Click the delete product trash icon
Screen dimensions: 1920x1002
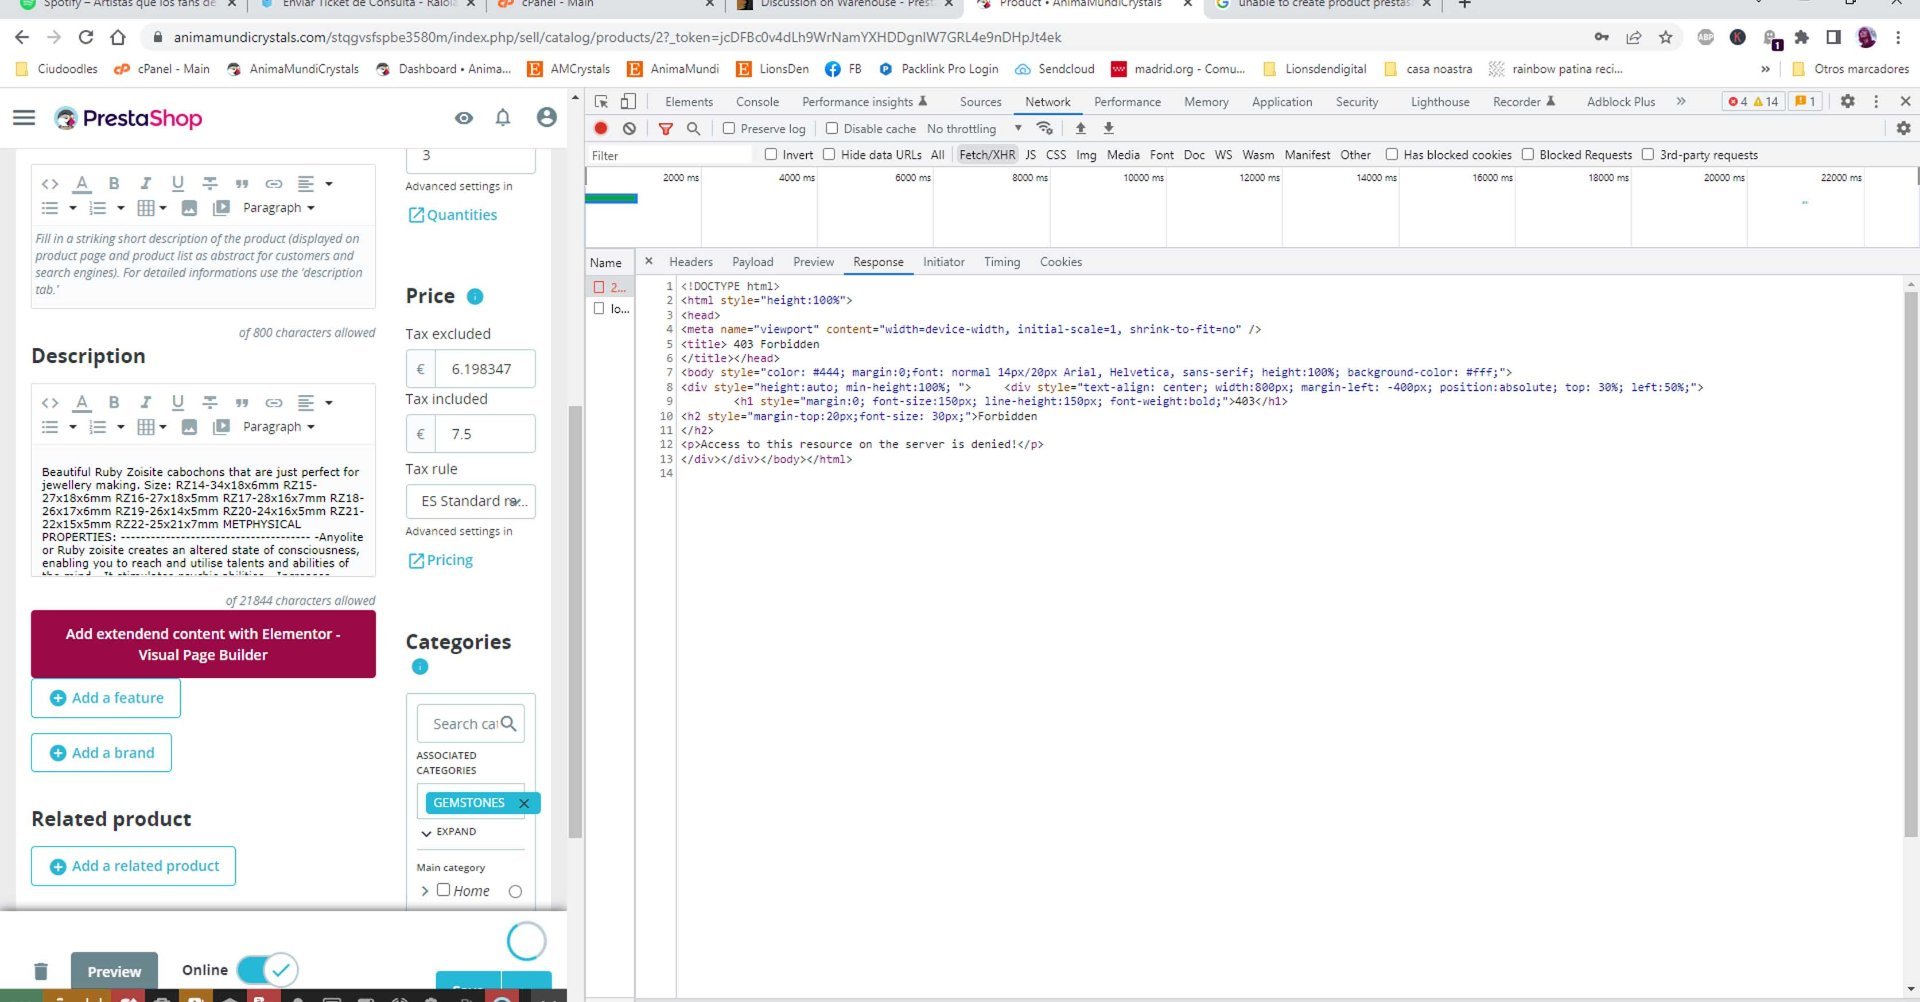pos(41,971)
